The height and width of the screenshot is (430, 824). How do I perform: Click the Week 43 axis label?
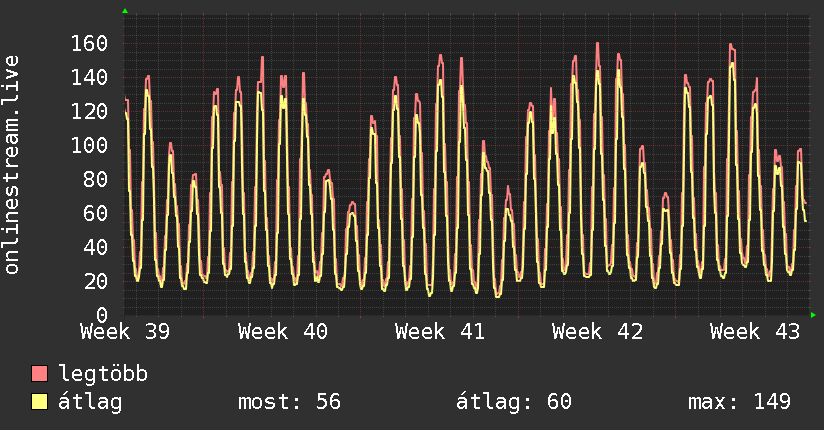click(755, 332)
